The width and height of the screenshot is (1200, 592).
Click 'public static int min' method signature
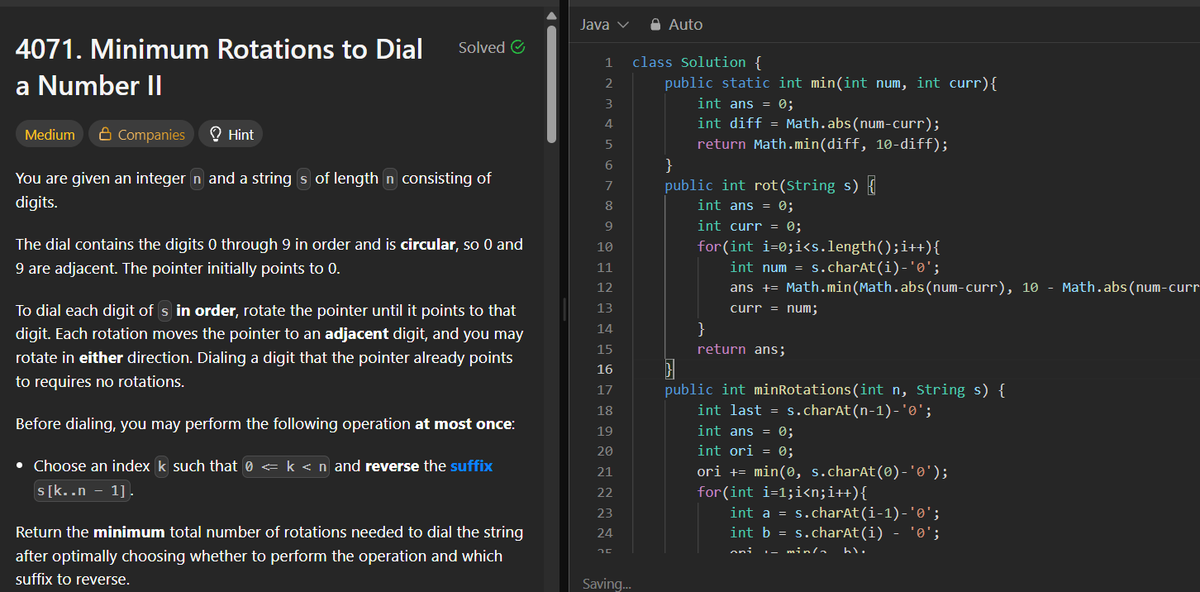coord(831,83)
